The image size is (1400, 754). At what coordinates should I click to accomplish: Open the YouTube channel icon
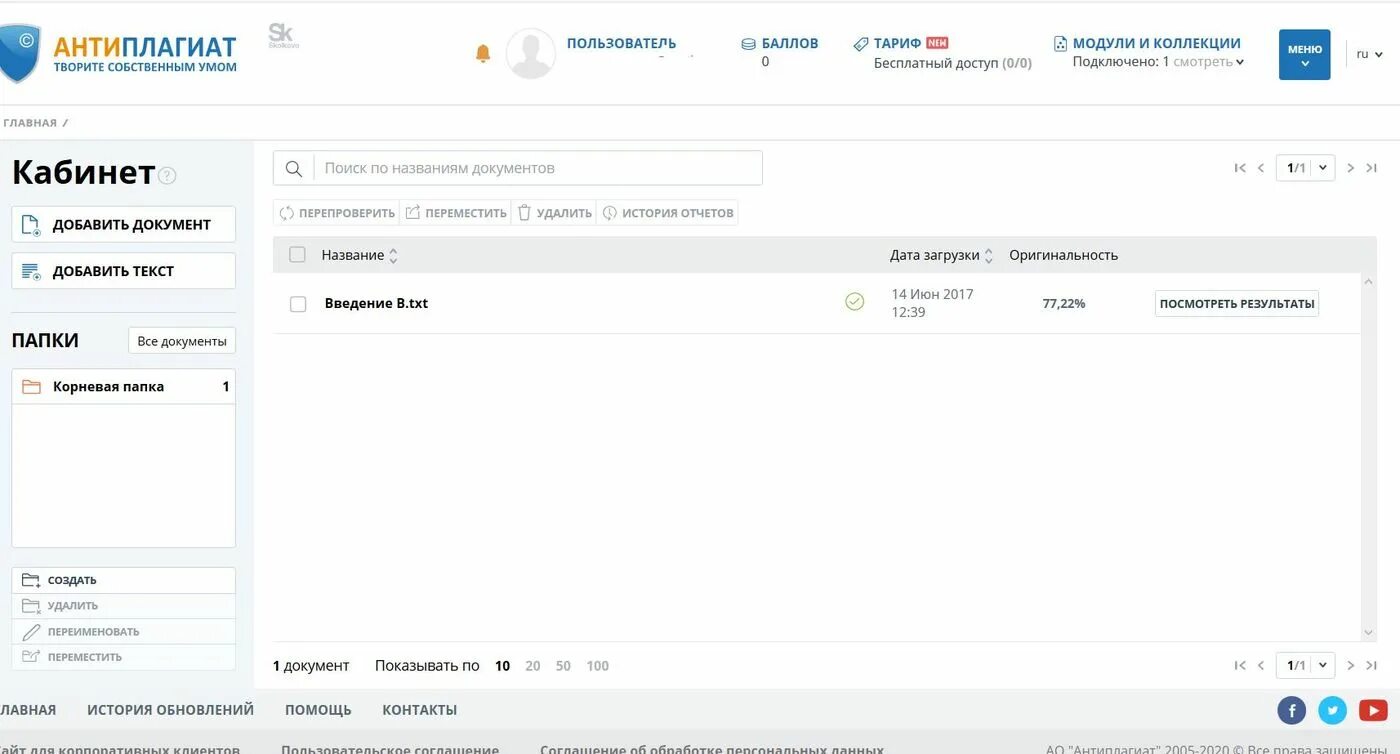click(1373, 710)
